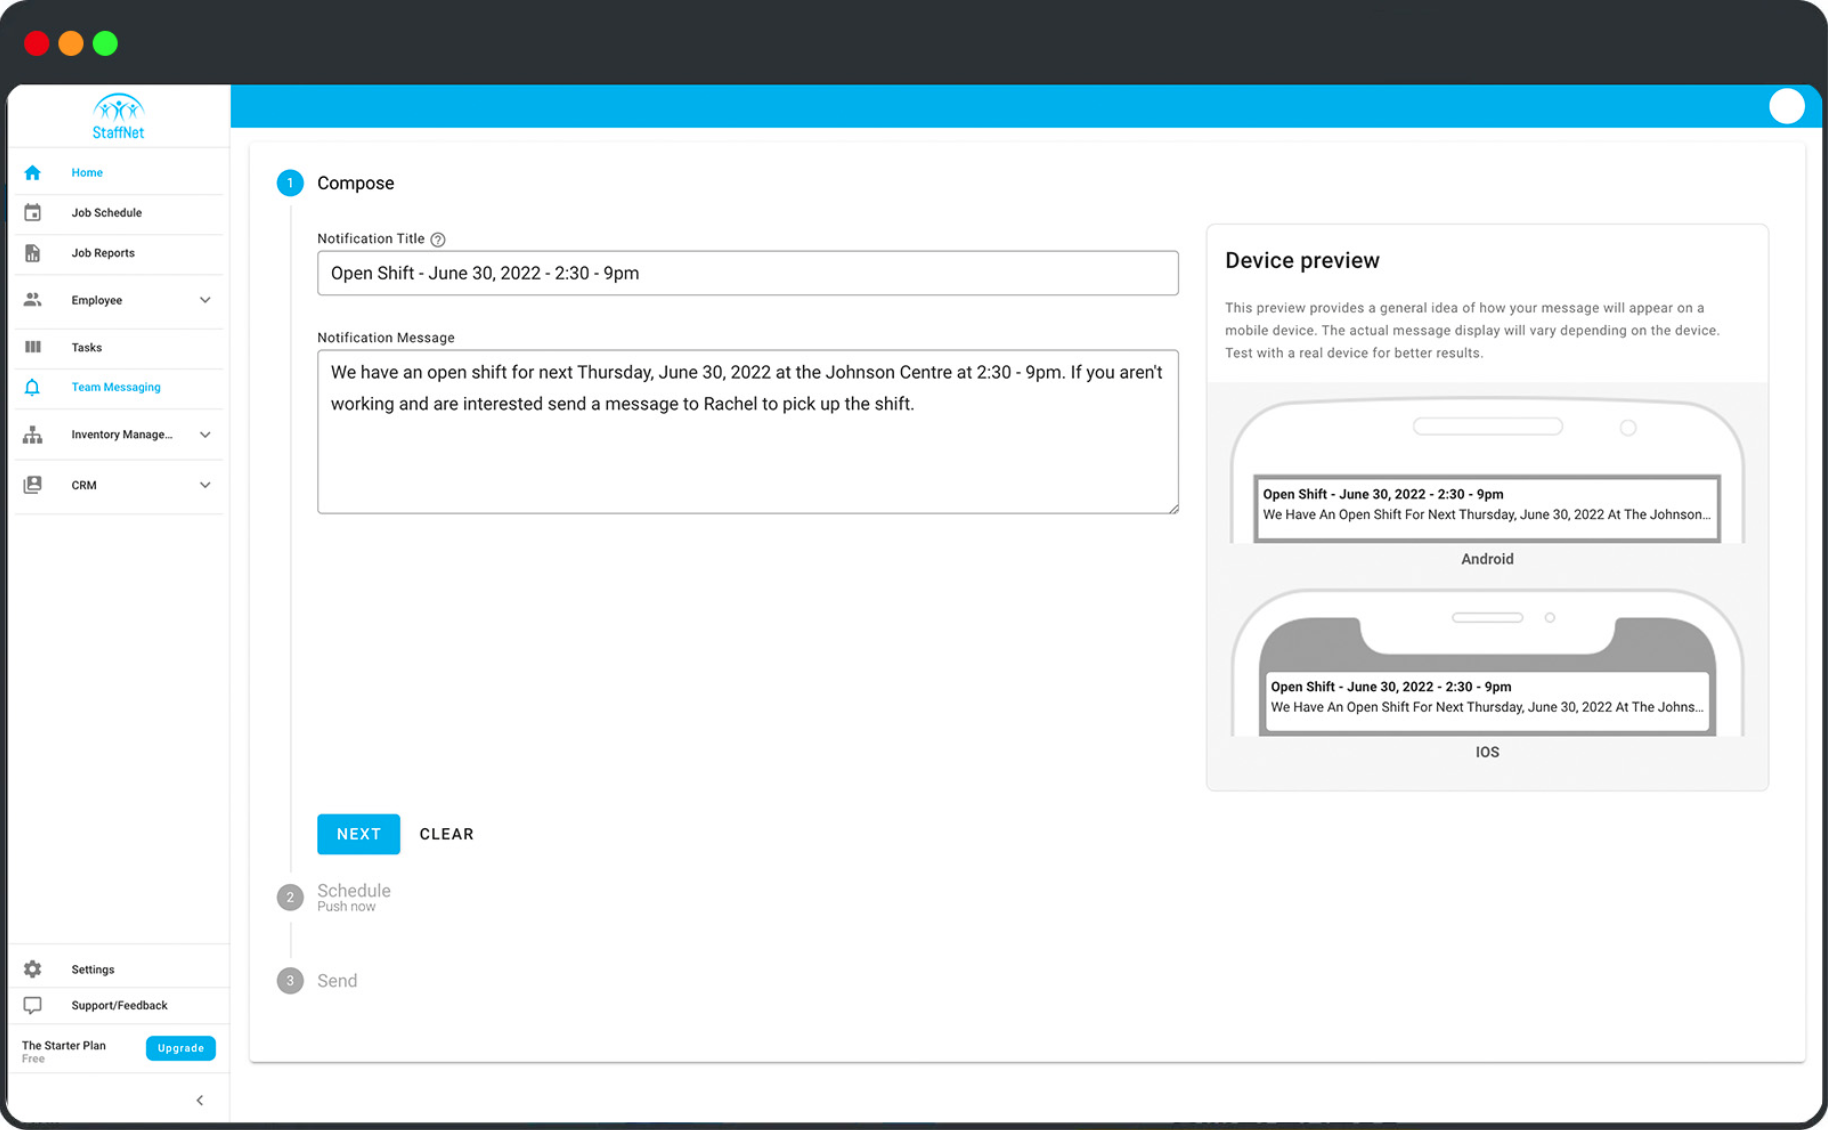Click the Inventory Management hierarchy icon
This screenshot has width=1828, height=1130.
tap(33, 434)
